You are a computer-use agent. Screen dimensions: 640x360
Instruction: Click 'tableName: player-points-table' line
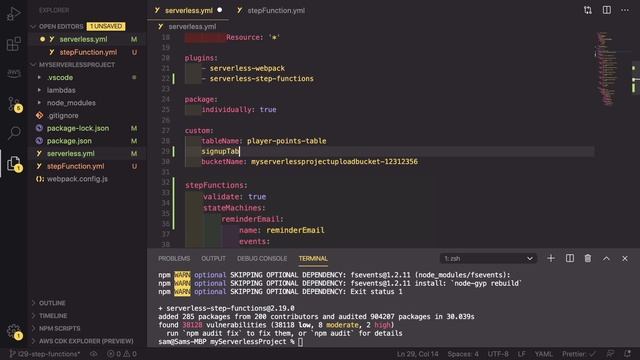click(264, 141)
